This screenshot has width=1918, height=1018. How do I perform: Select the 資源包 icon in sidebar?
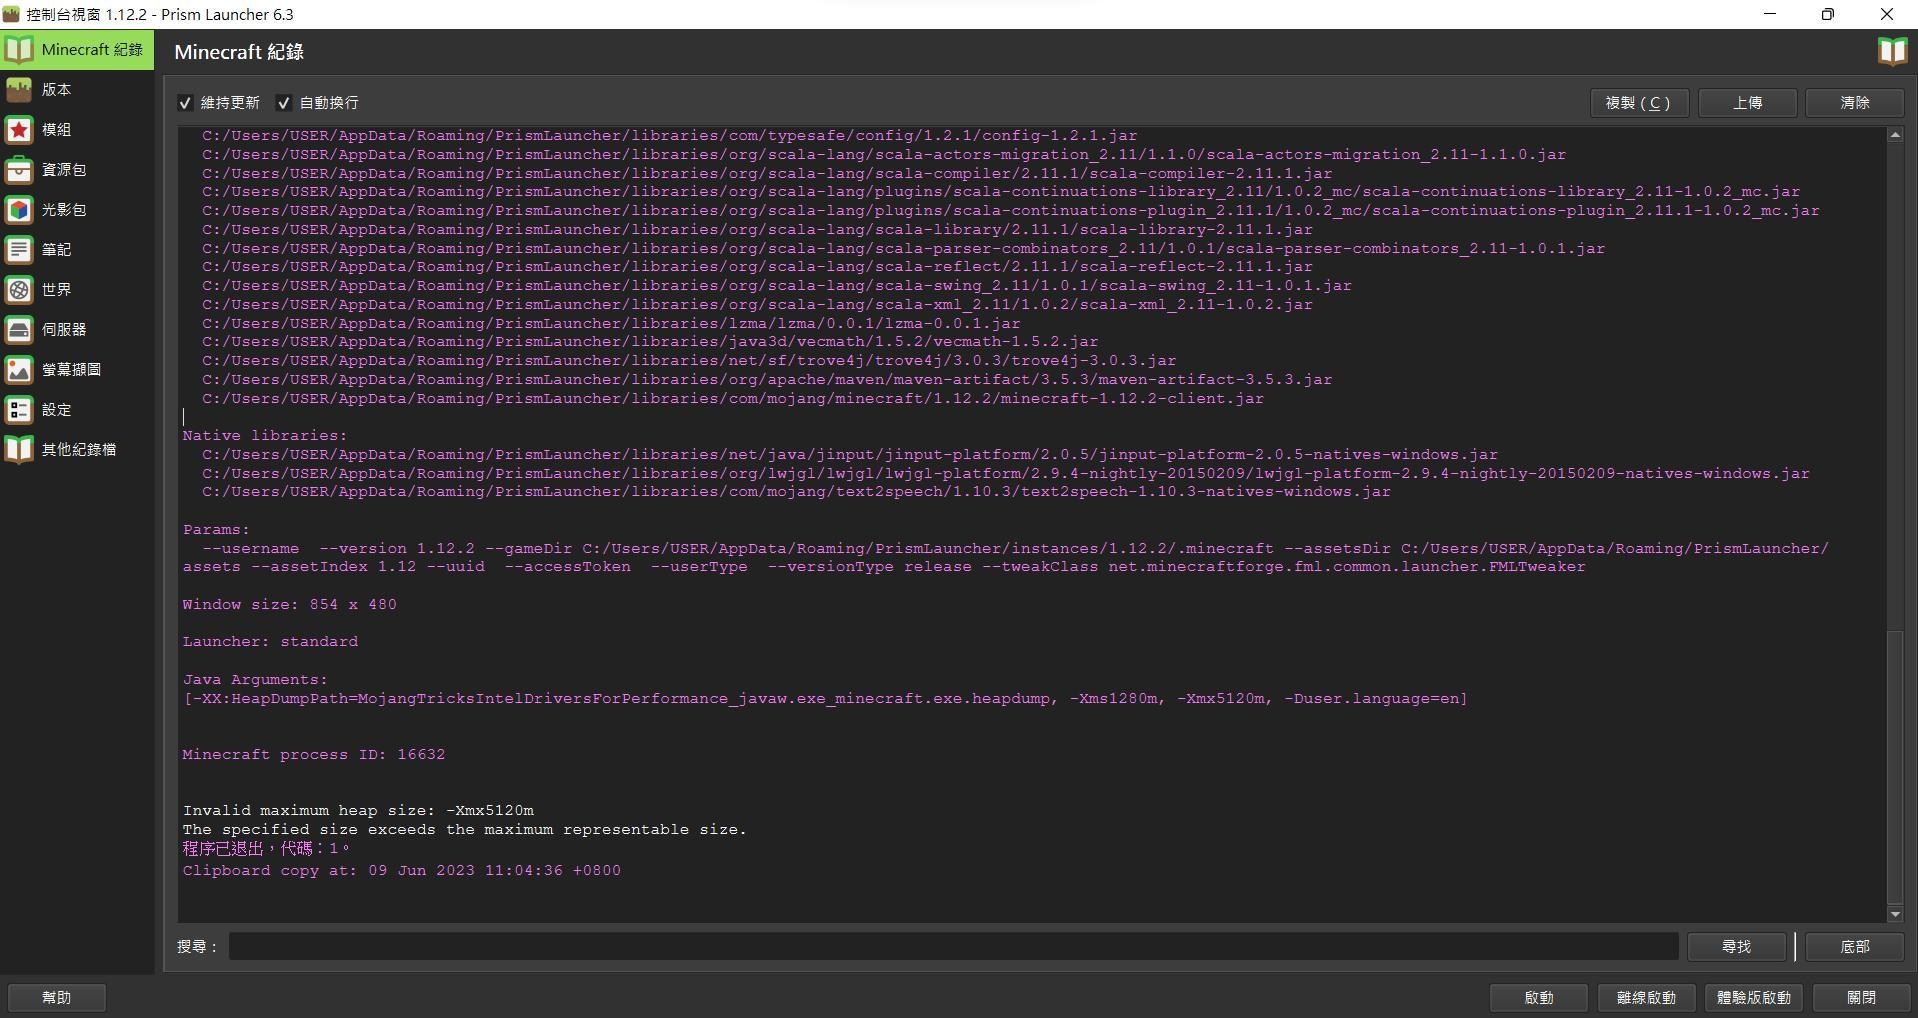click(x=19, y=170)
